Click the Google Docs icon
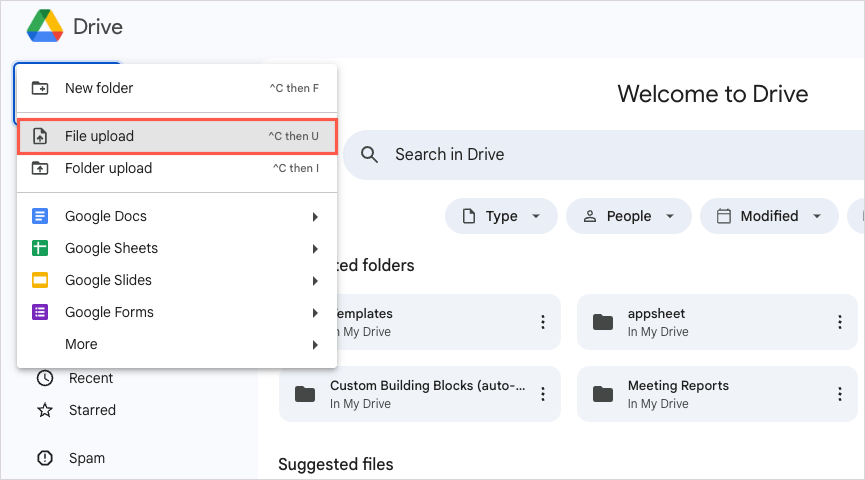 (x=40, y=216)
